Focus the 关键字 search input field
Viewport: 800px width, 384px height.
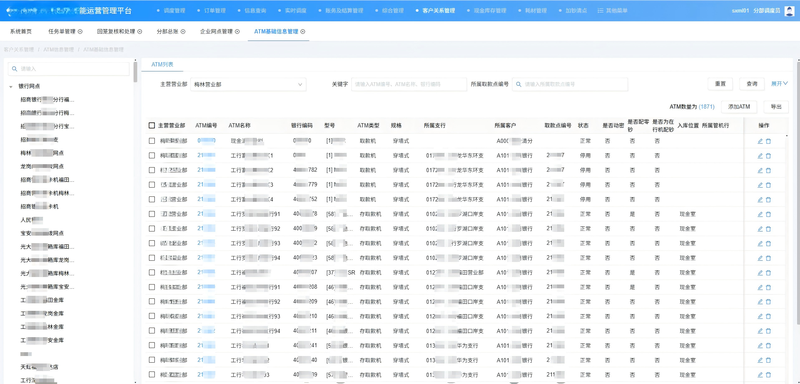pyautogui.click(x=409, y=84)
